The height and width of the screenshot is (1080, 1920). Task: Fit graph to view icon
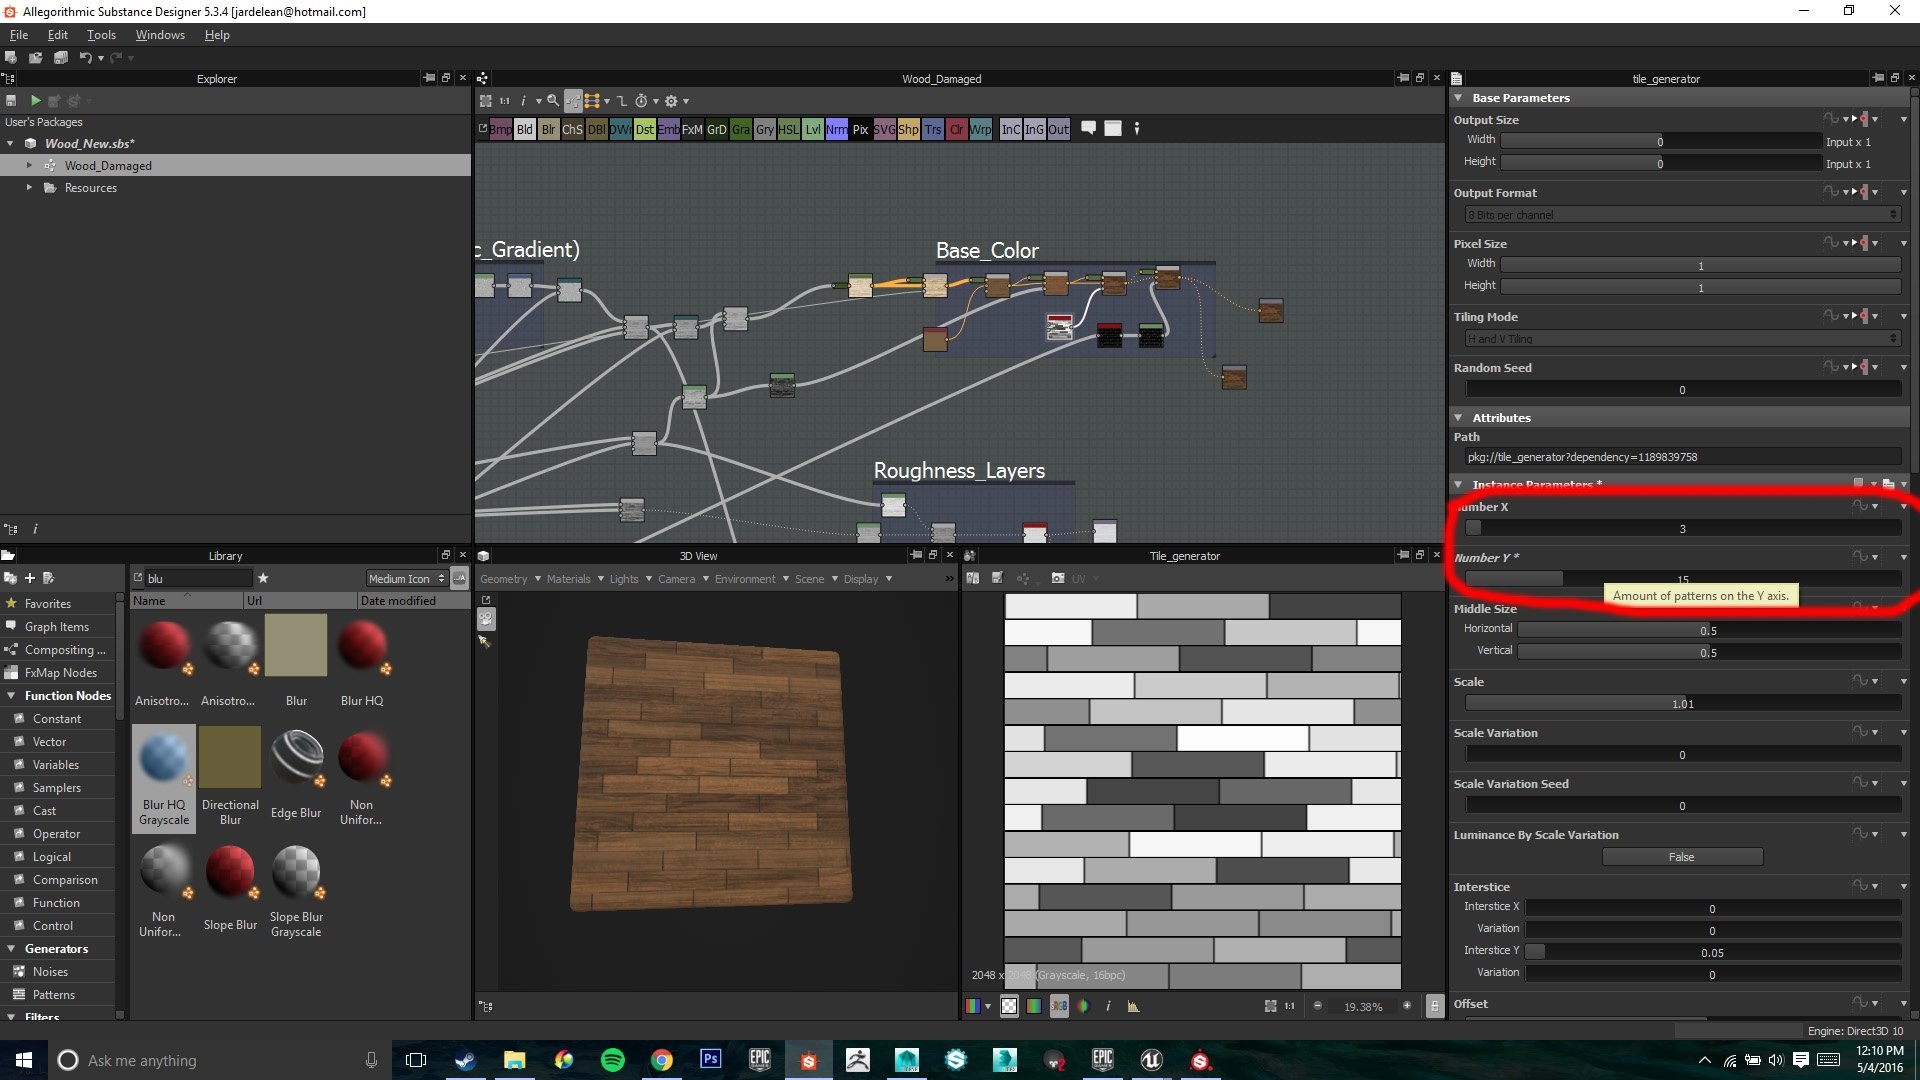(486, 101)
